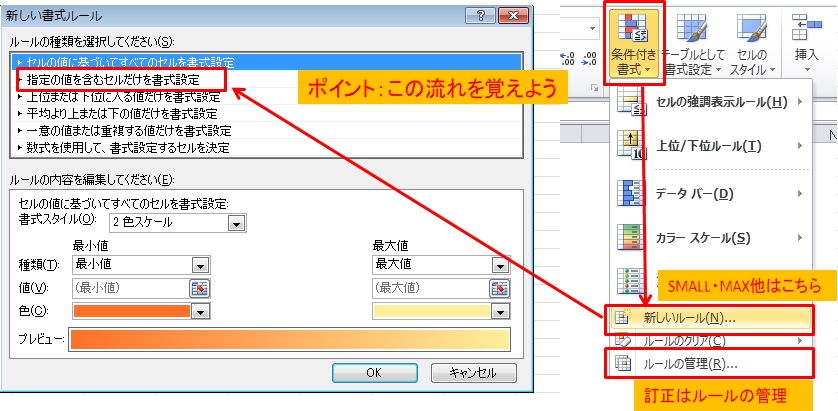
Task: Click the pale yellow 最大値 color swatch
Action: (431, 312)
